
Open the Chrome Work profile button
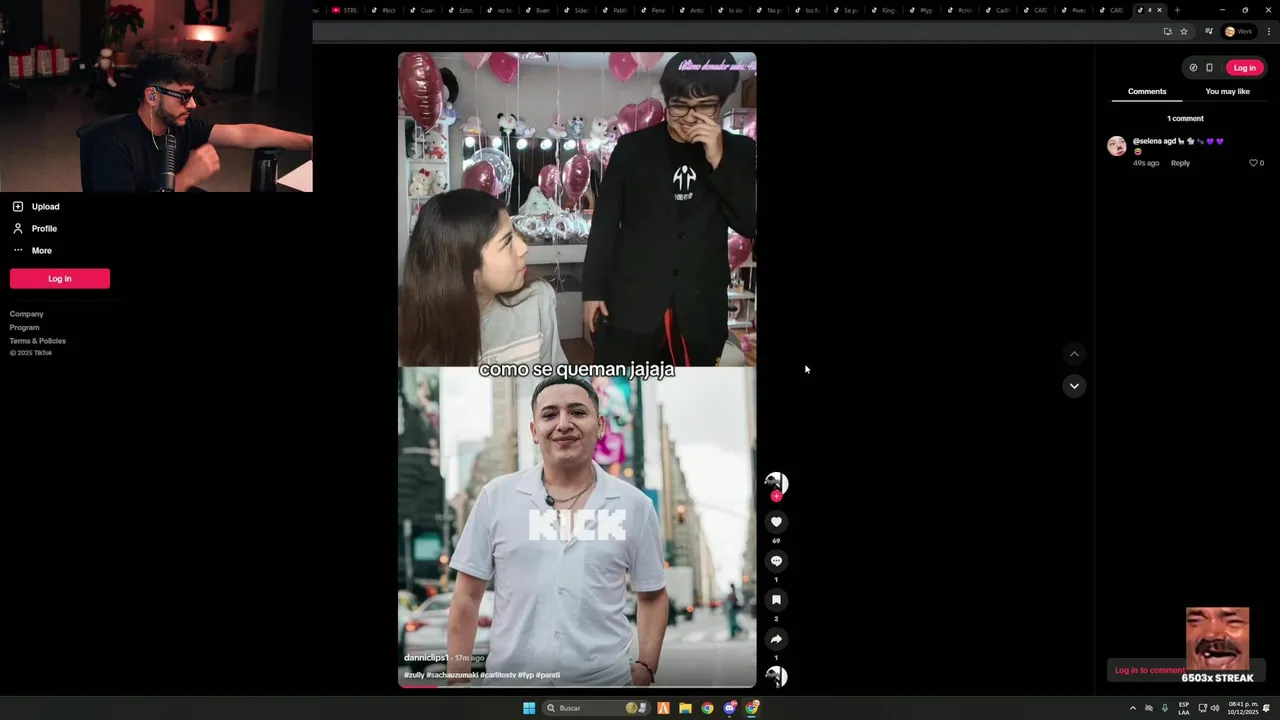1239,31
